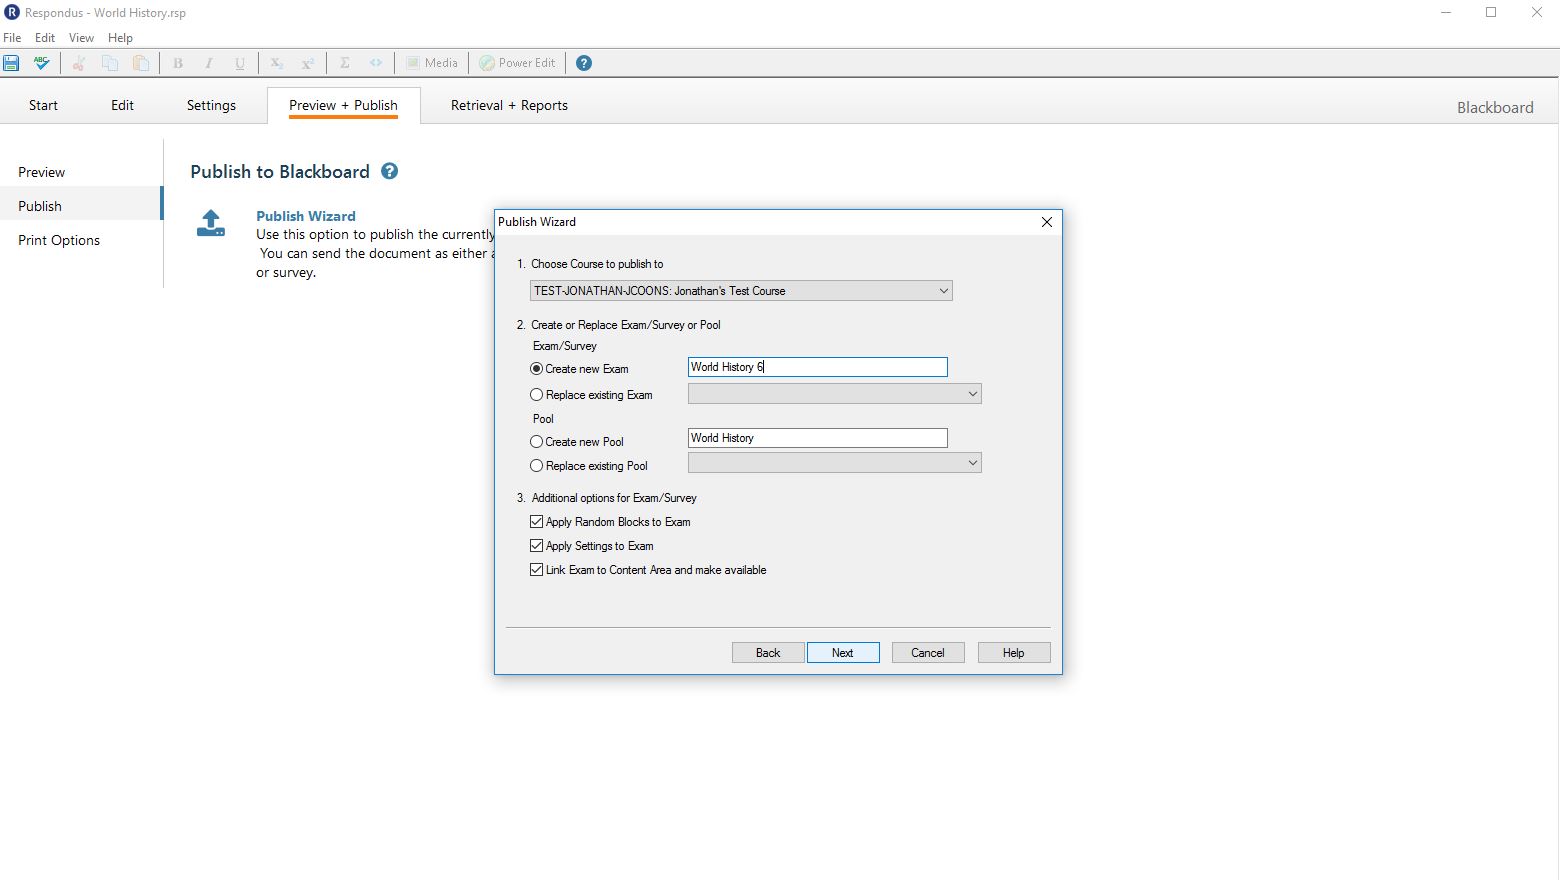This screenshot has height=880, width=1560.
Task: Click the Media toolbar button
Action: [x=432, y=63]
